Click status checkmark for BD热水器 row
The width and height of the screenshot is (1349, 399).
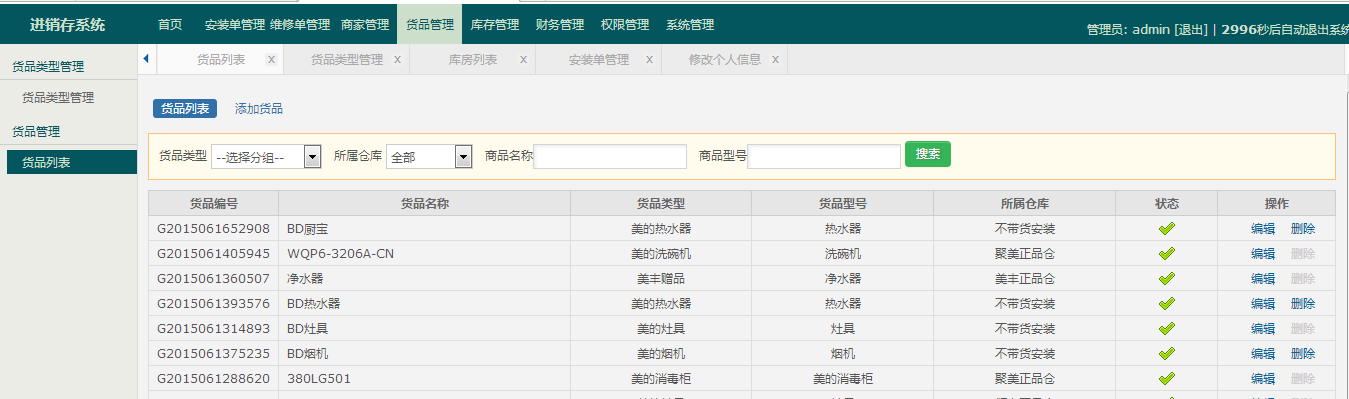click(1166, 303)
